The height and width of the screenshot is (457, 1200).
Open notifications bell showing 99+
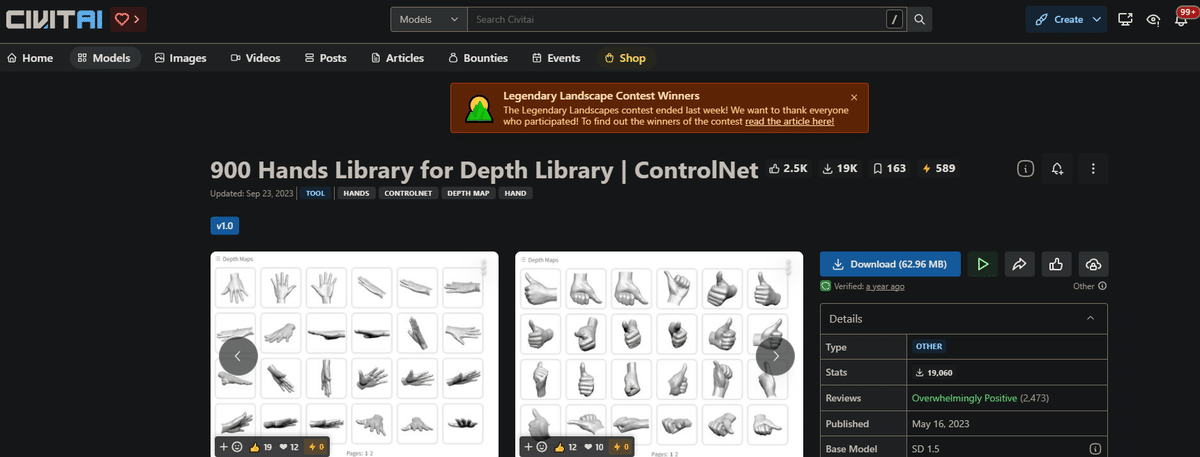[1181, 19]
